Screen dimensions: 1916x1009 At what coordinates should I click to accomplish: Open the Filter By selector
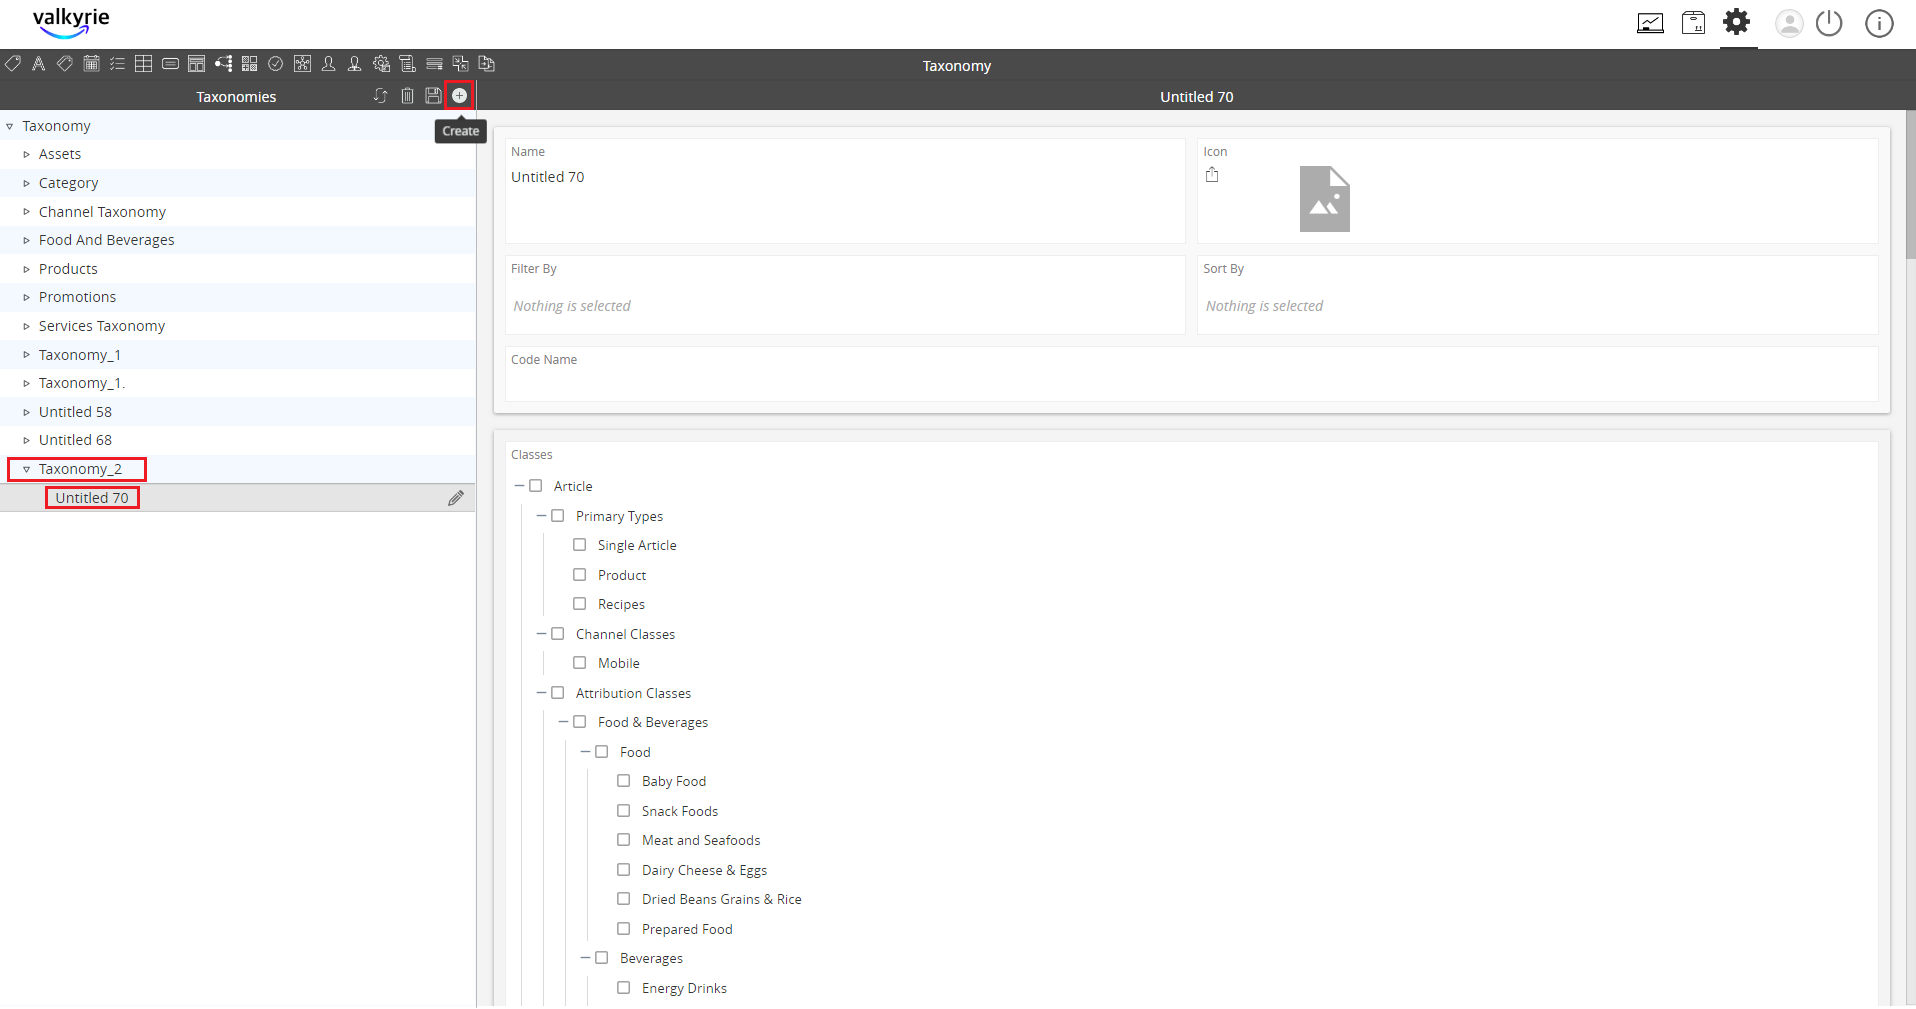(x=845, y=295)
